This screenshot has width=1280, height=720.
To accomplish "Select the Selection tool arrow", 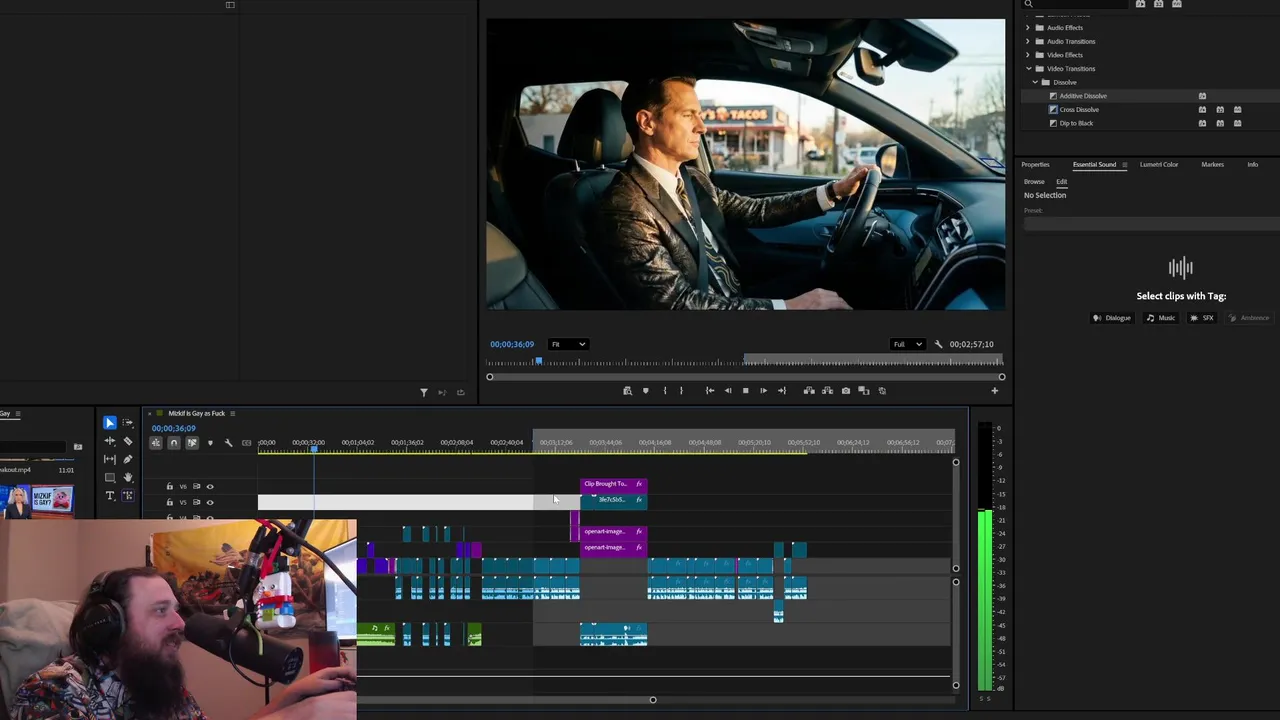I will pyautogui.click(x=110, y=423).
